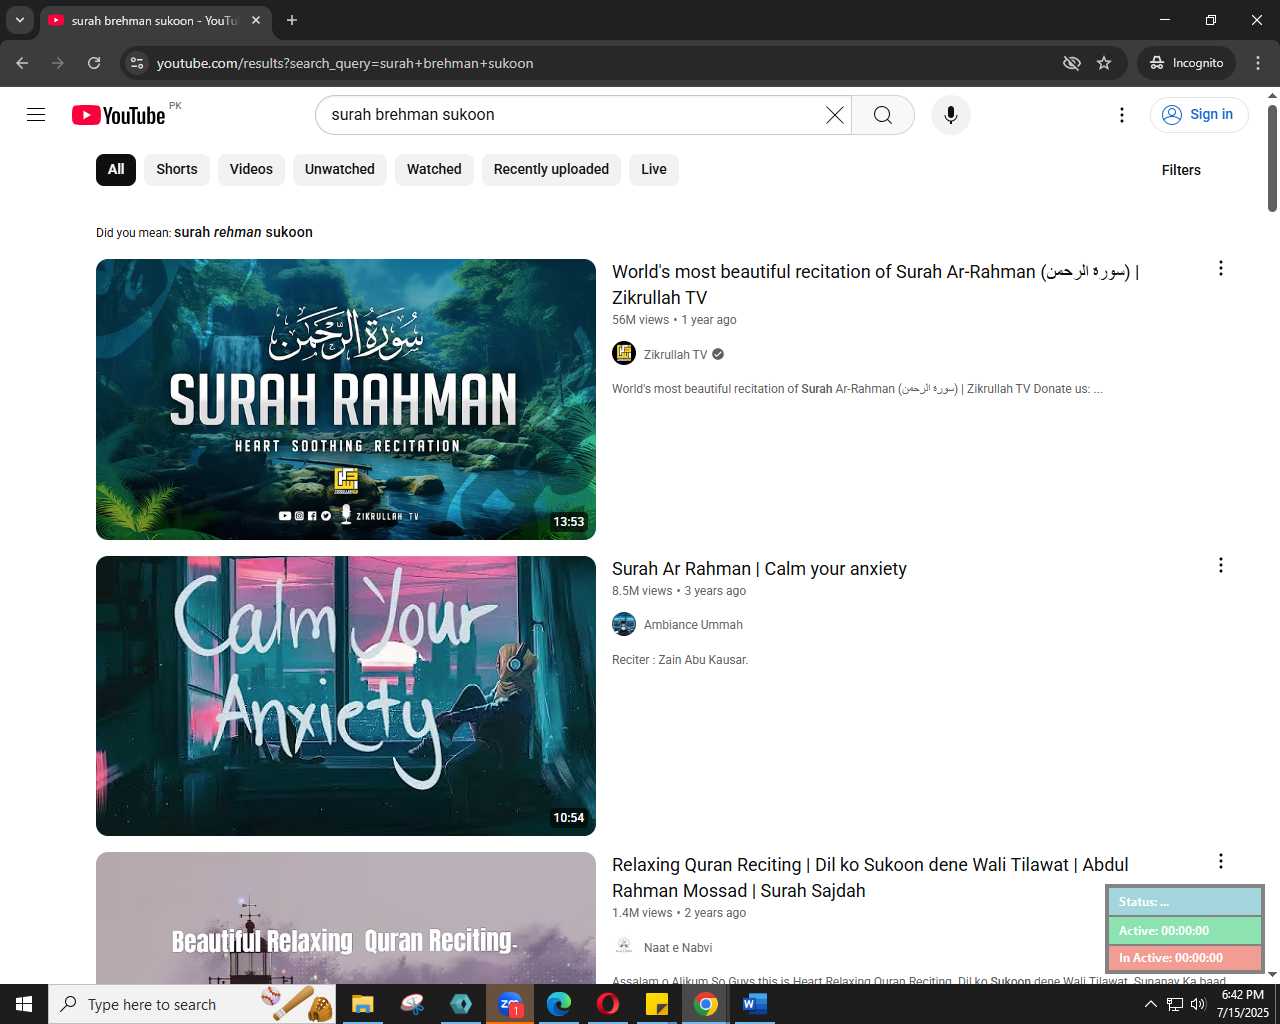Click the Incognito indicator button

pyautogui.click(x=1187, y=63)
